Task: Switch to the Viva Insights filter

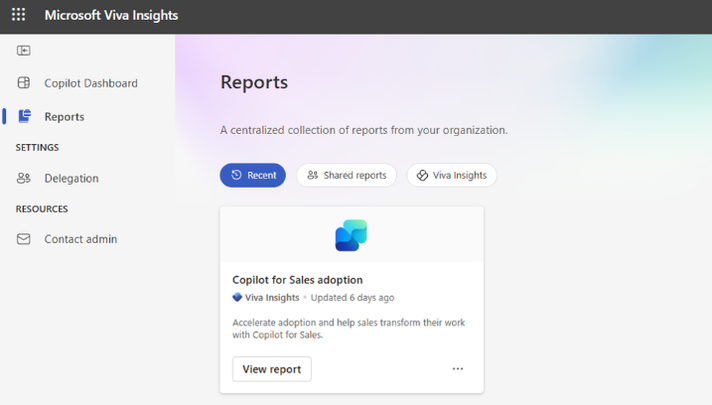Action: click(452, 175)
